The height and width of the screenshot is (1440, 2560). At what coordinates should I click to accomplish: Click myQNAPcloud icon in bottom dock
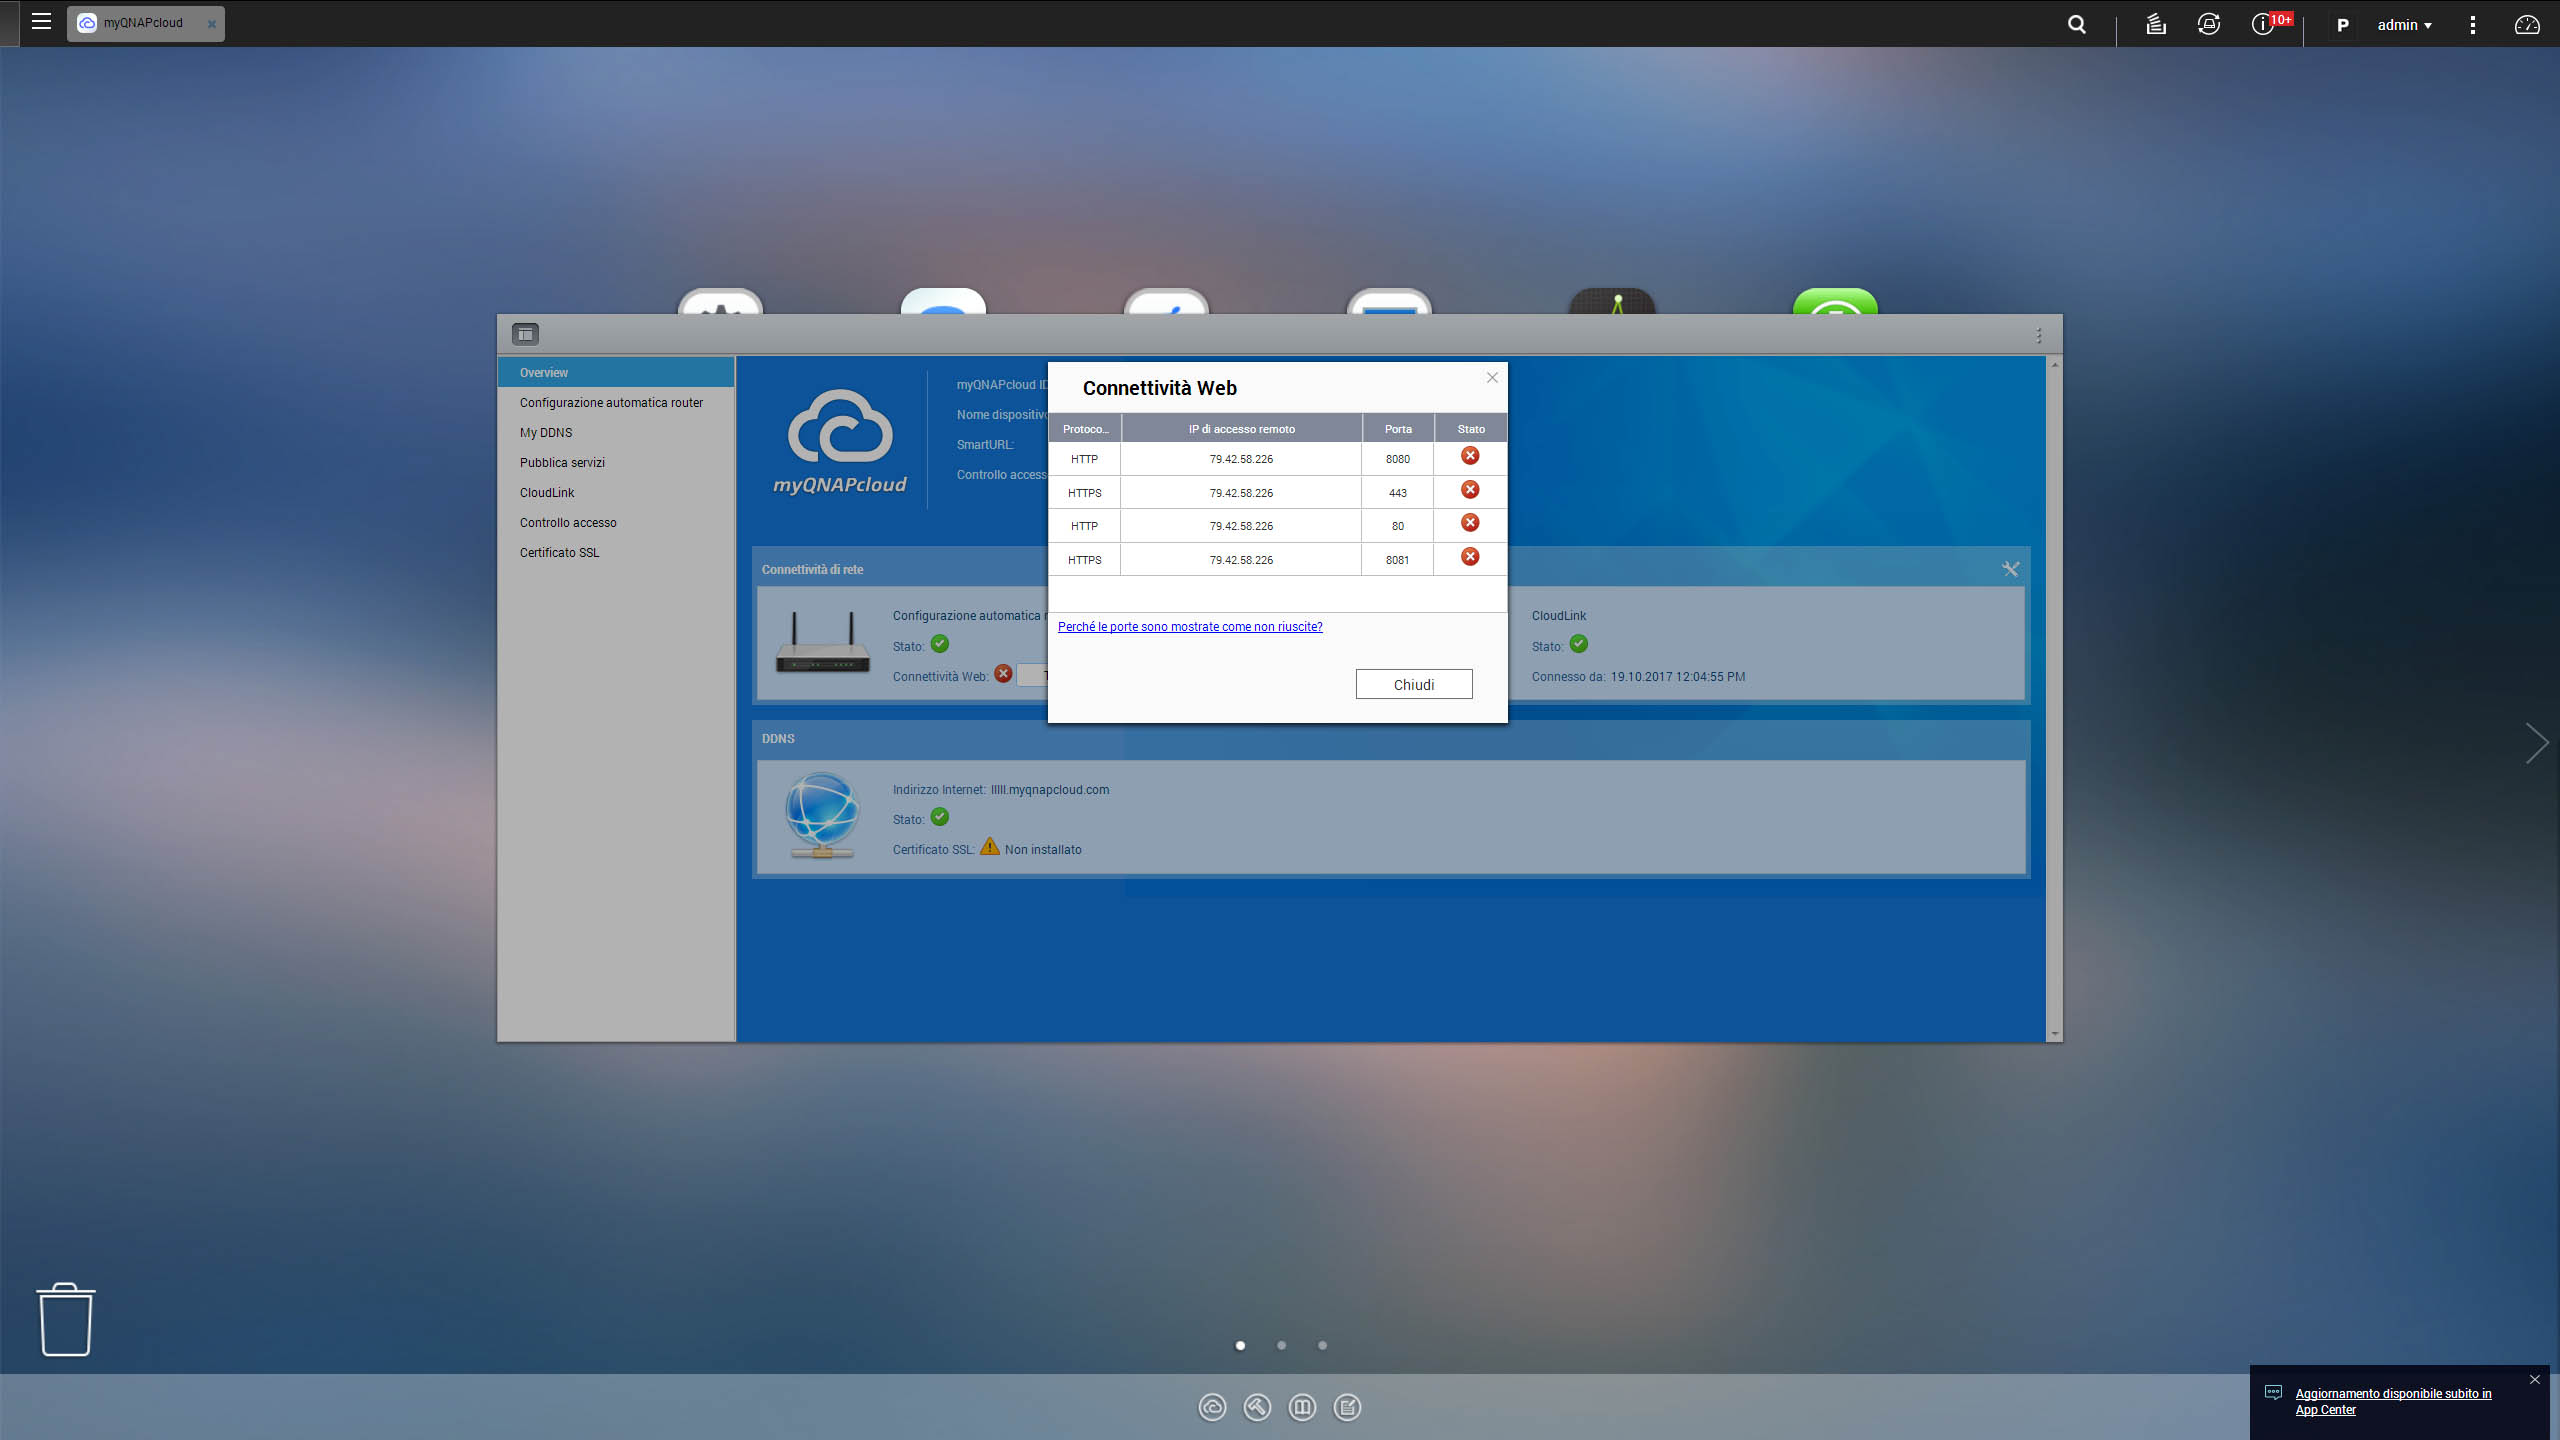tap(1212, 1408)
